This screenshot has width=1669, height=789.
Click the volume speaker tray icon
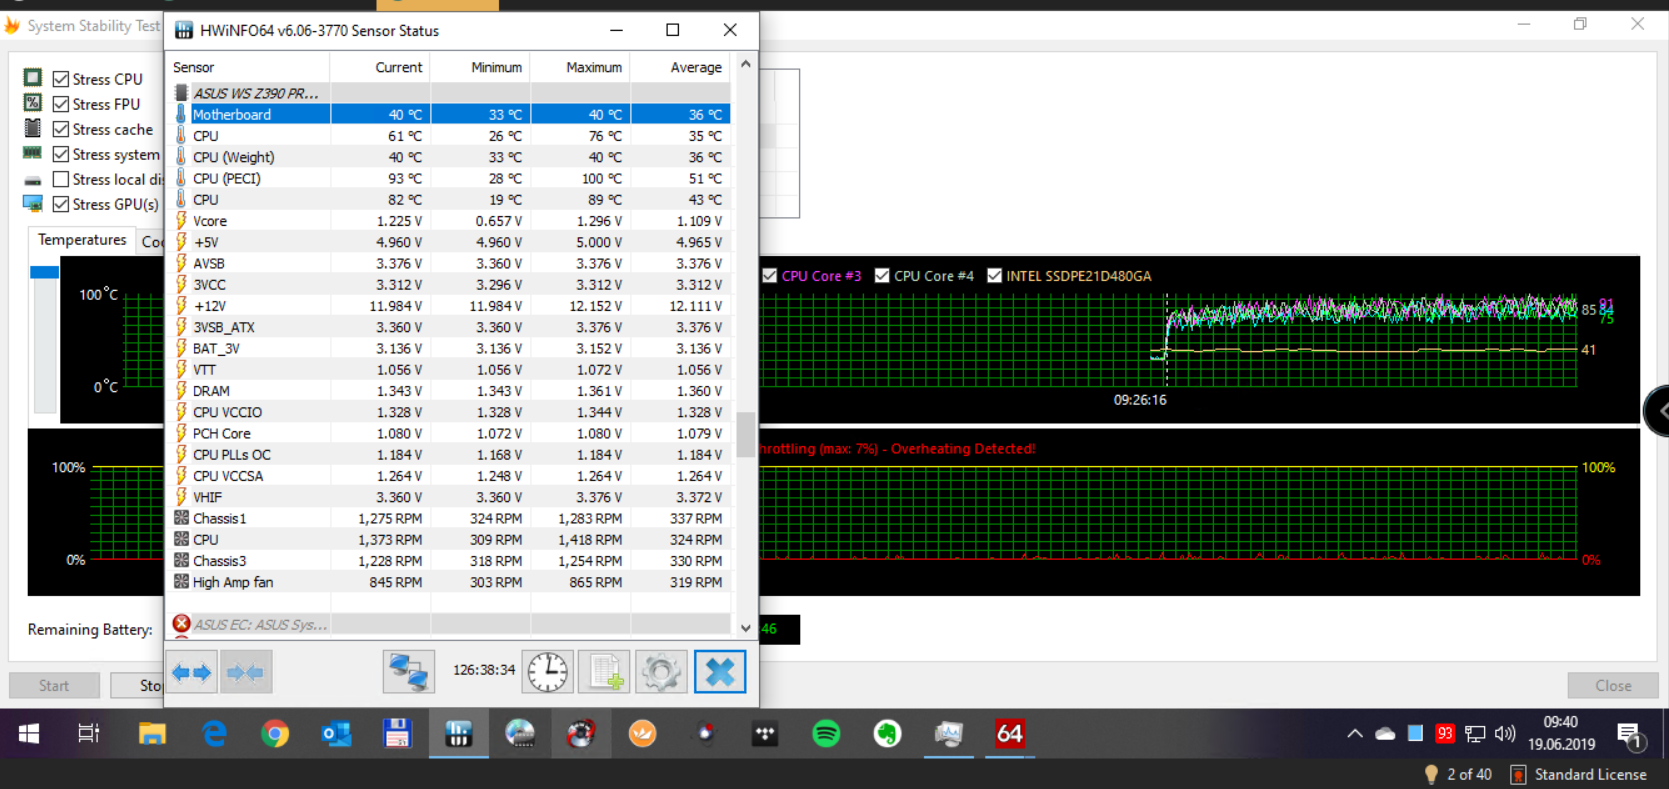[1505, 734]
